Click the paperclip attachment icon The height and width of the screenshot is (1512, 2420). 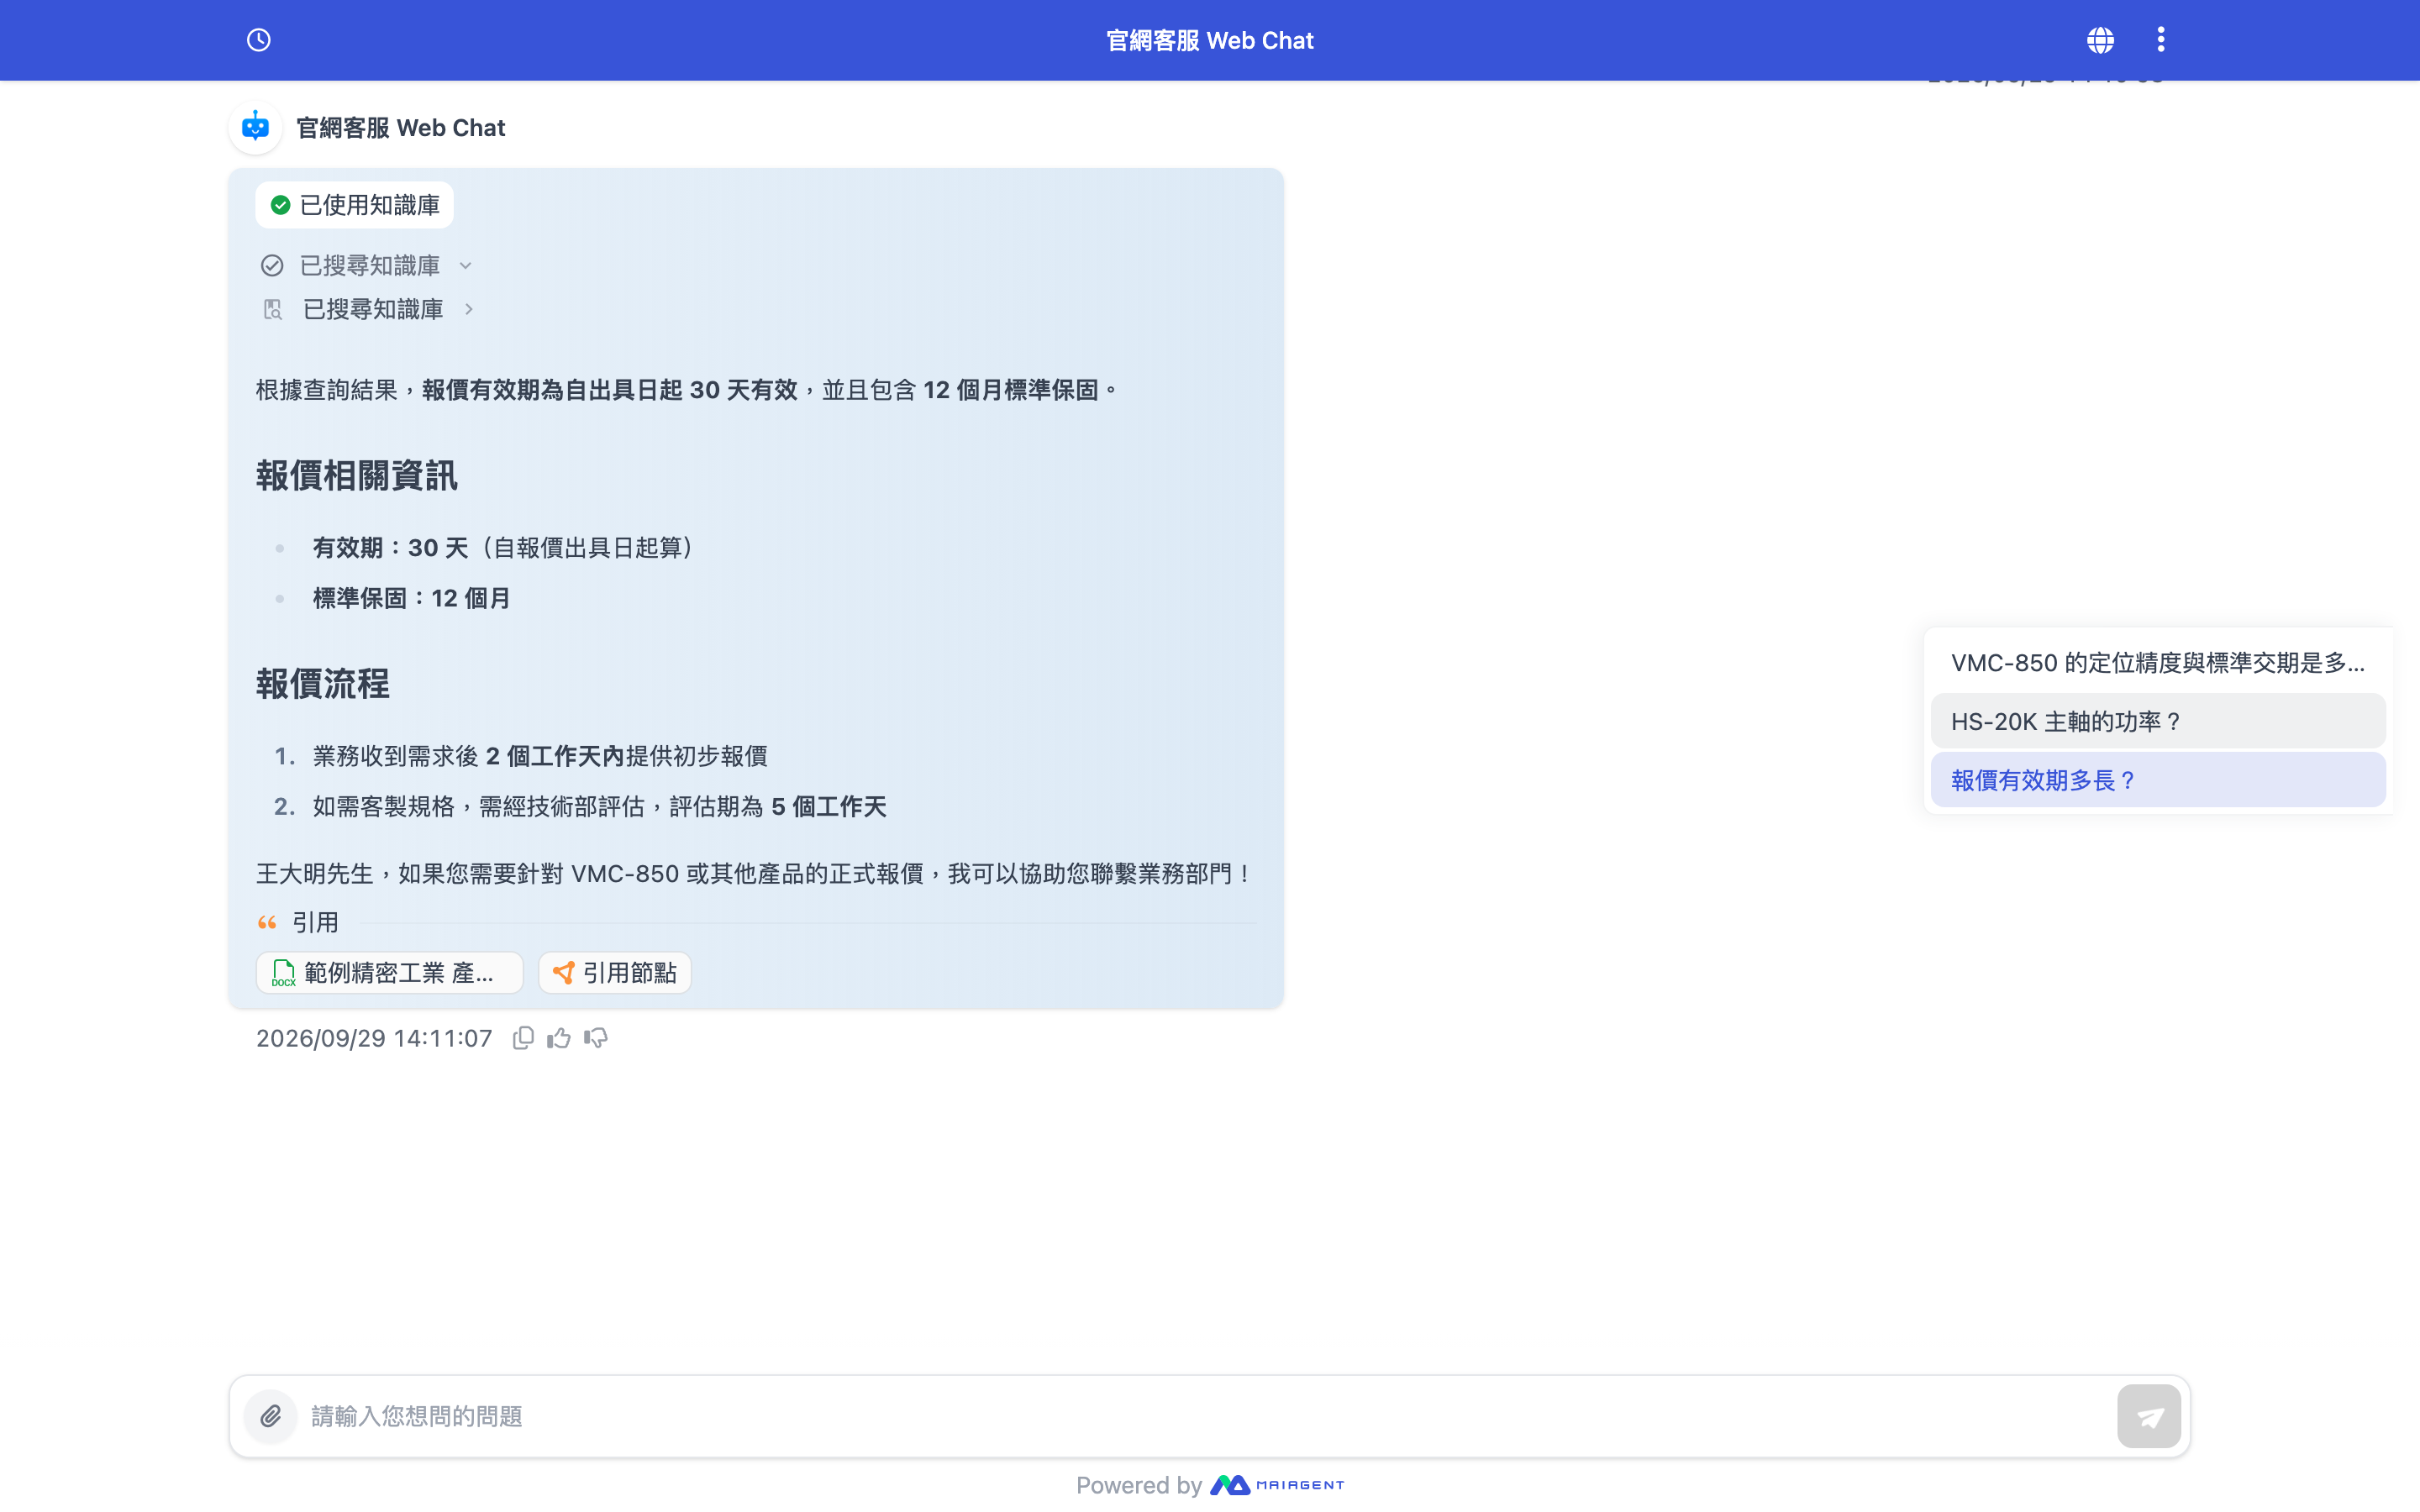pyautogui.click(x=271, y=1416)
